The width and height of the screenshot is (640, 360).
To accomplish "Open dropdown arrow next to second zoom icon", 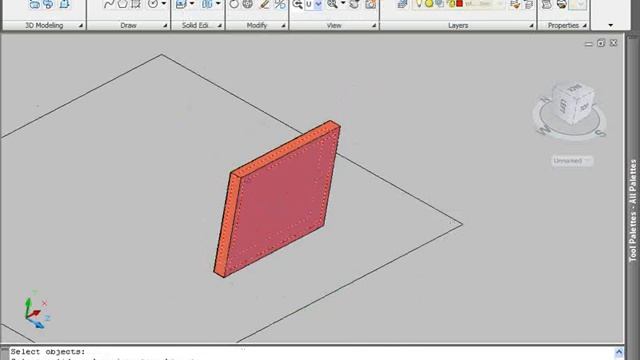I will pyautogui.click(x=343, y=4).
